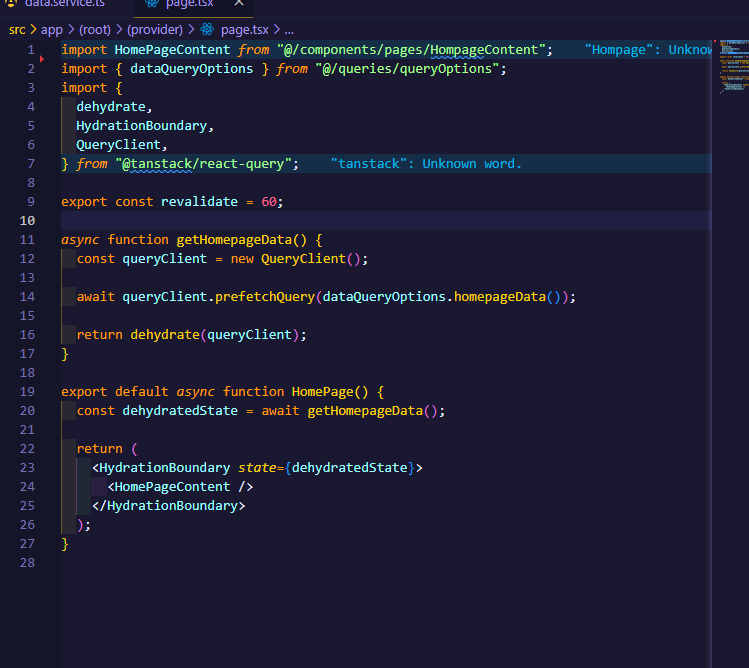Click the "@/queries/queryOptions" import path
The height and width of the screenshot is (668, 749).
pos(407,69)
